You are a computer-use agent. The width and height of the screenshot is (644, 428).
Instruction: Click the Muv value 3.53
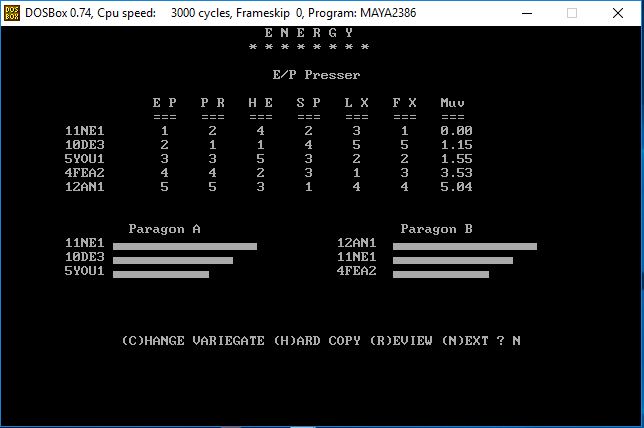click(456, 173)
